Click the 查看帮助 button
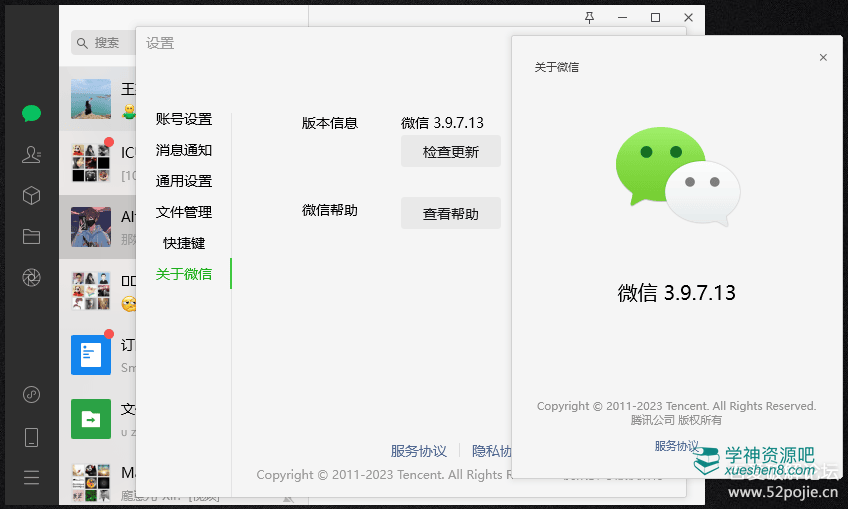Image resolution: width=848 pixels, height=509 pixels. click(x=450, y=213)
